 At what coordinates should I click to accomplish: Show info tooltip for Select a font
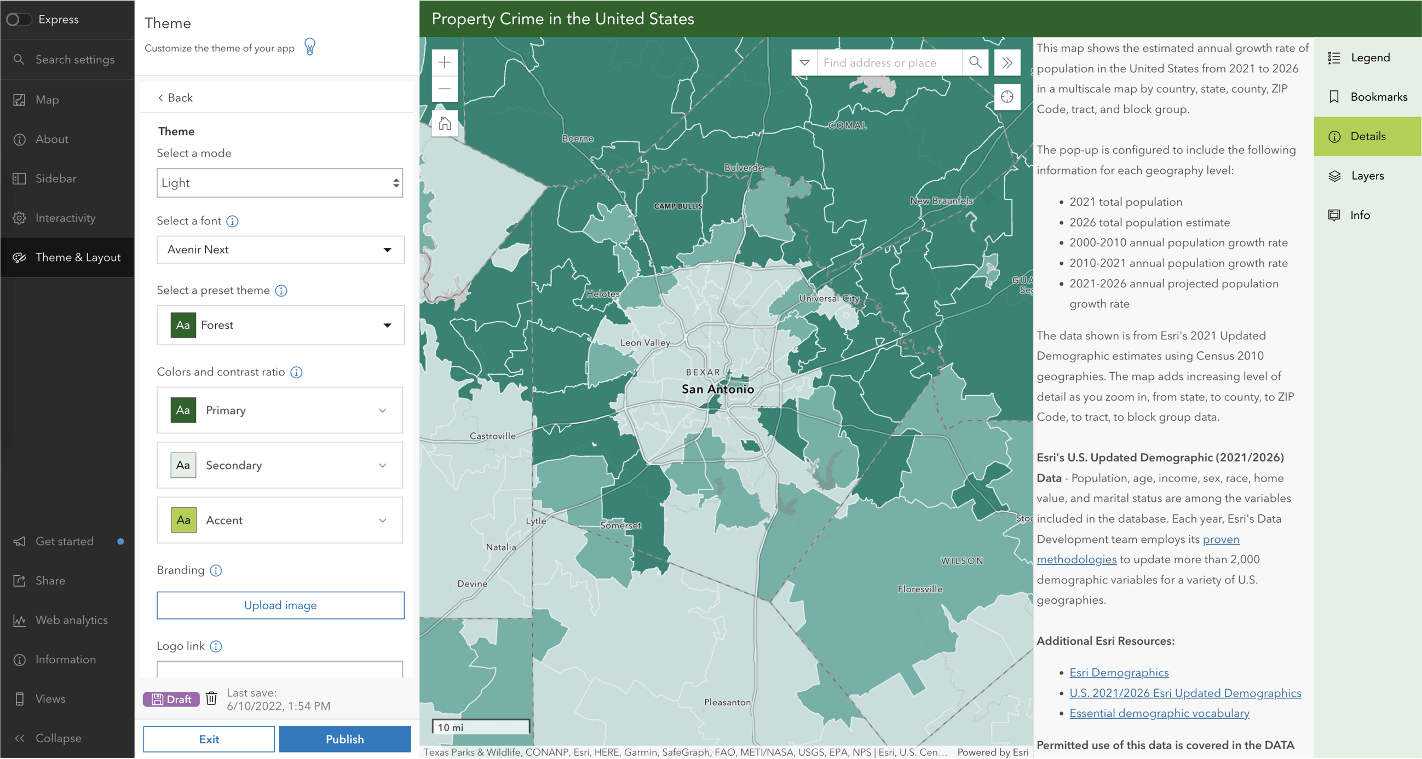pyautogui.click(x=232, y=221)
